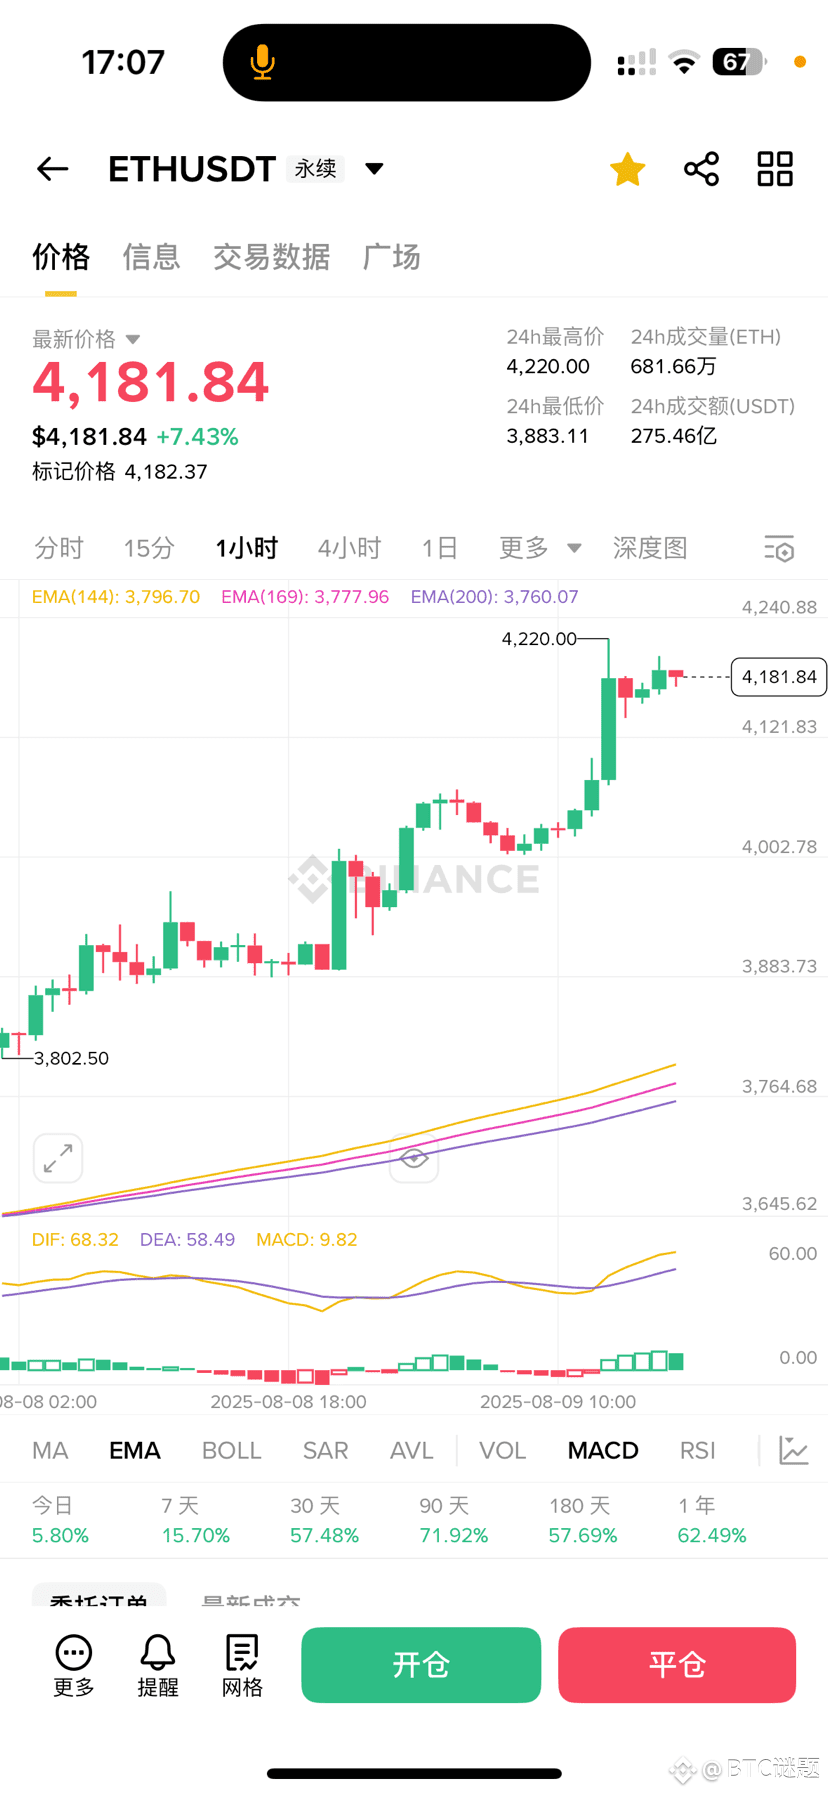
Task: Expand the 更多 interval dropdown
Action: tap(540, 548)
